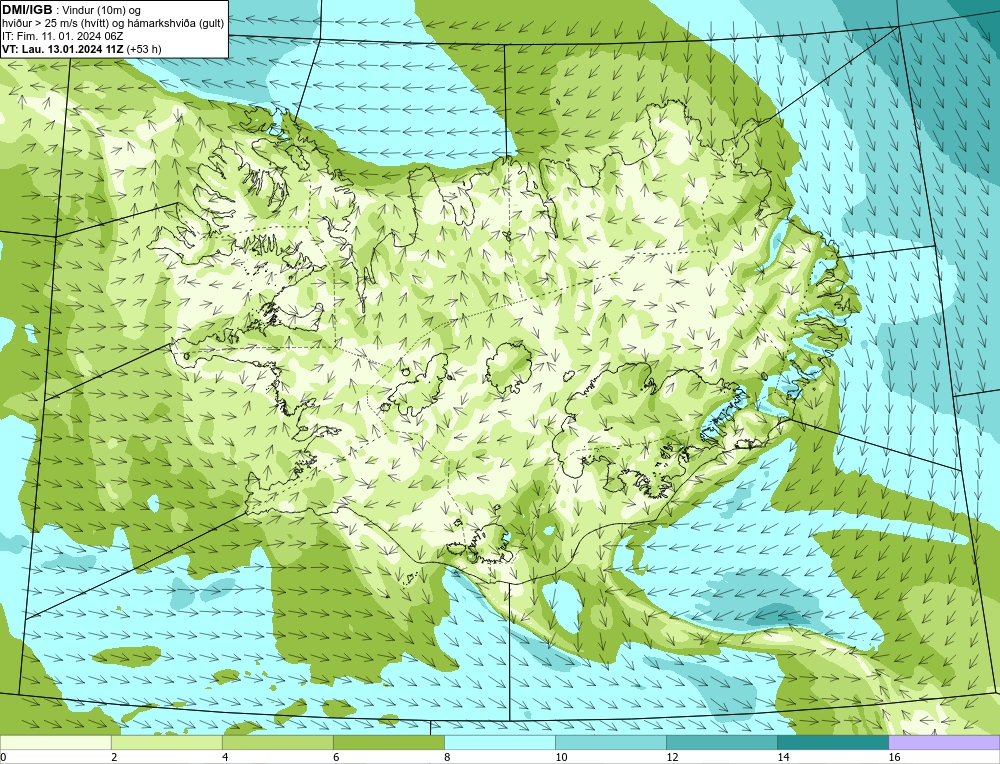Image resolution: width=1000 pixels, height=764 pixels.
Task: Click the legend label 10
Action: tap(561, 757)
